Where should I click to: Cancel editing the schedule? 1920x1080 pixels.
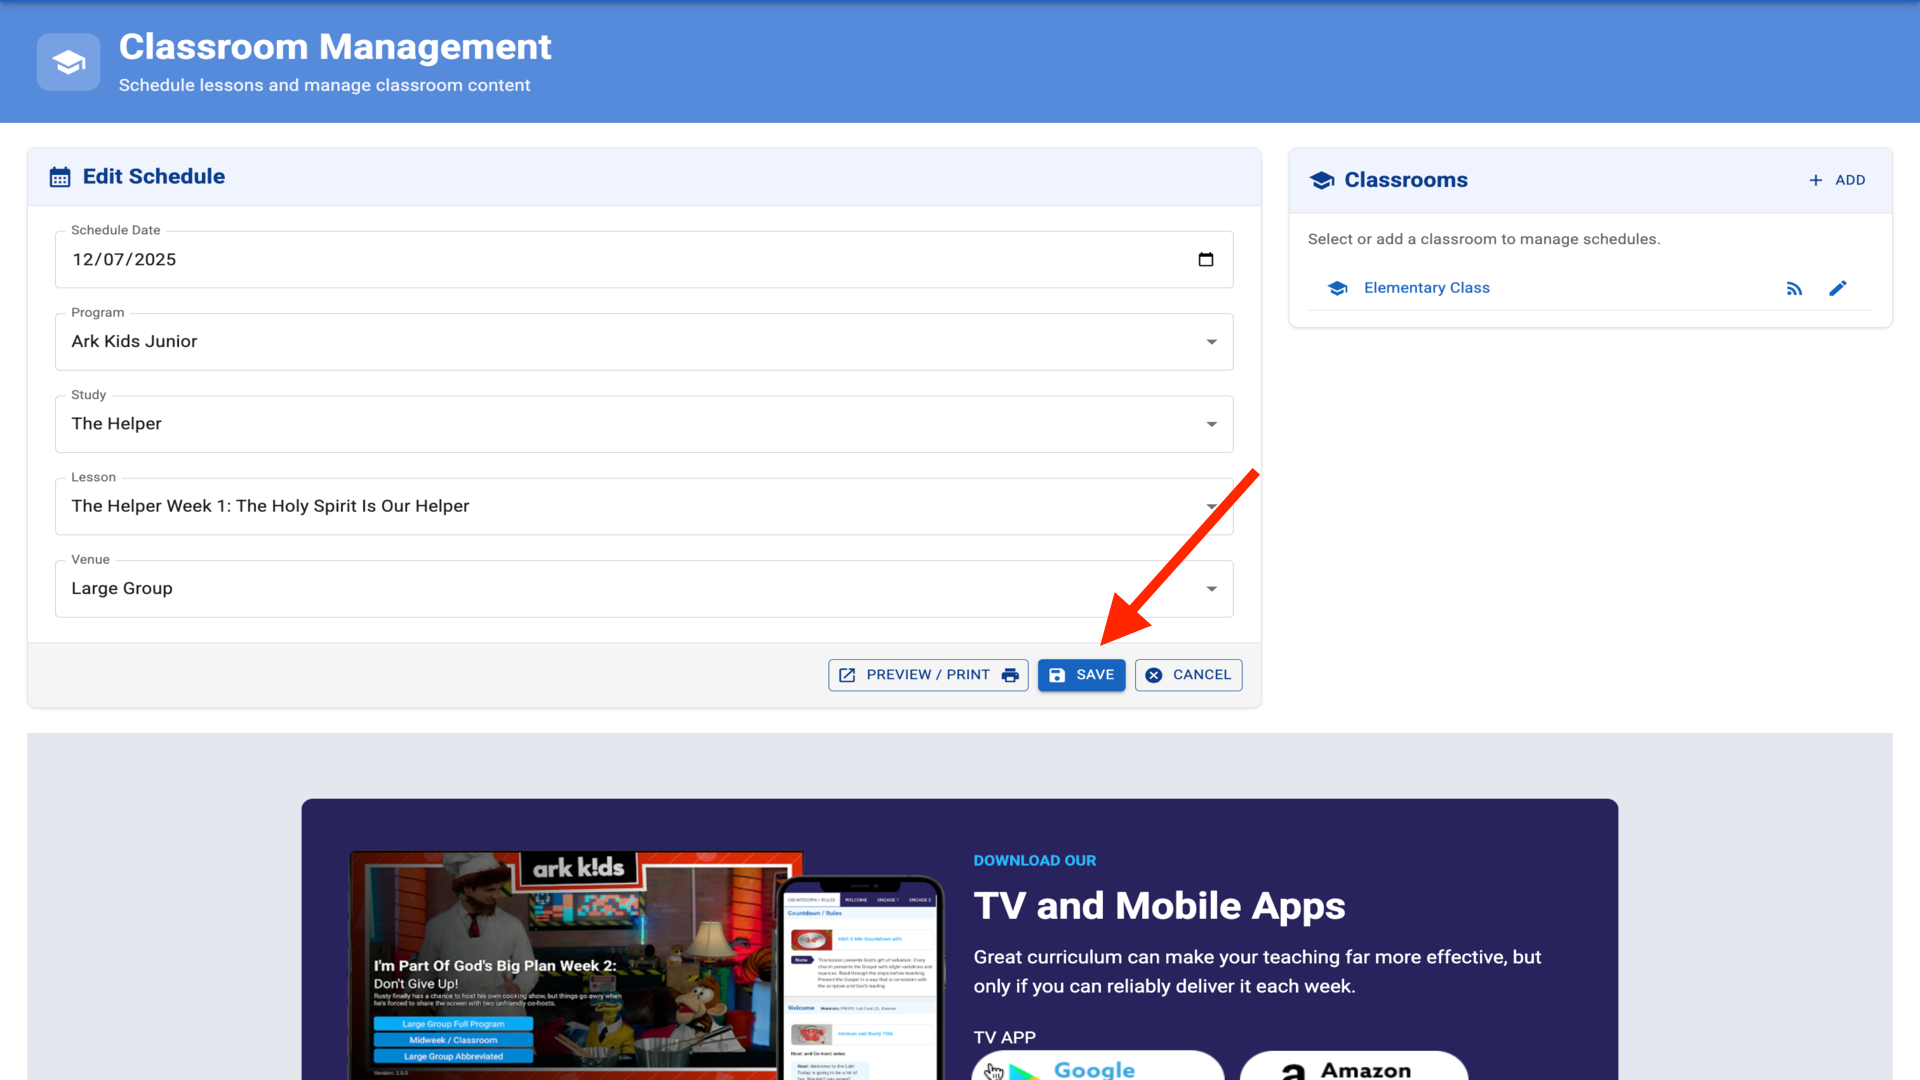point(1188,675)
